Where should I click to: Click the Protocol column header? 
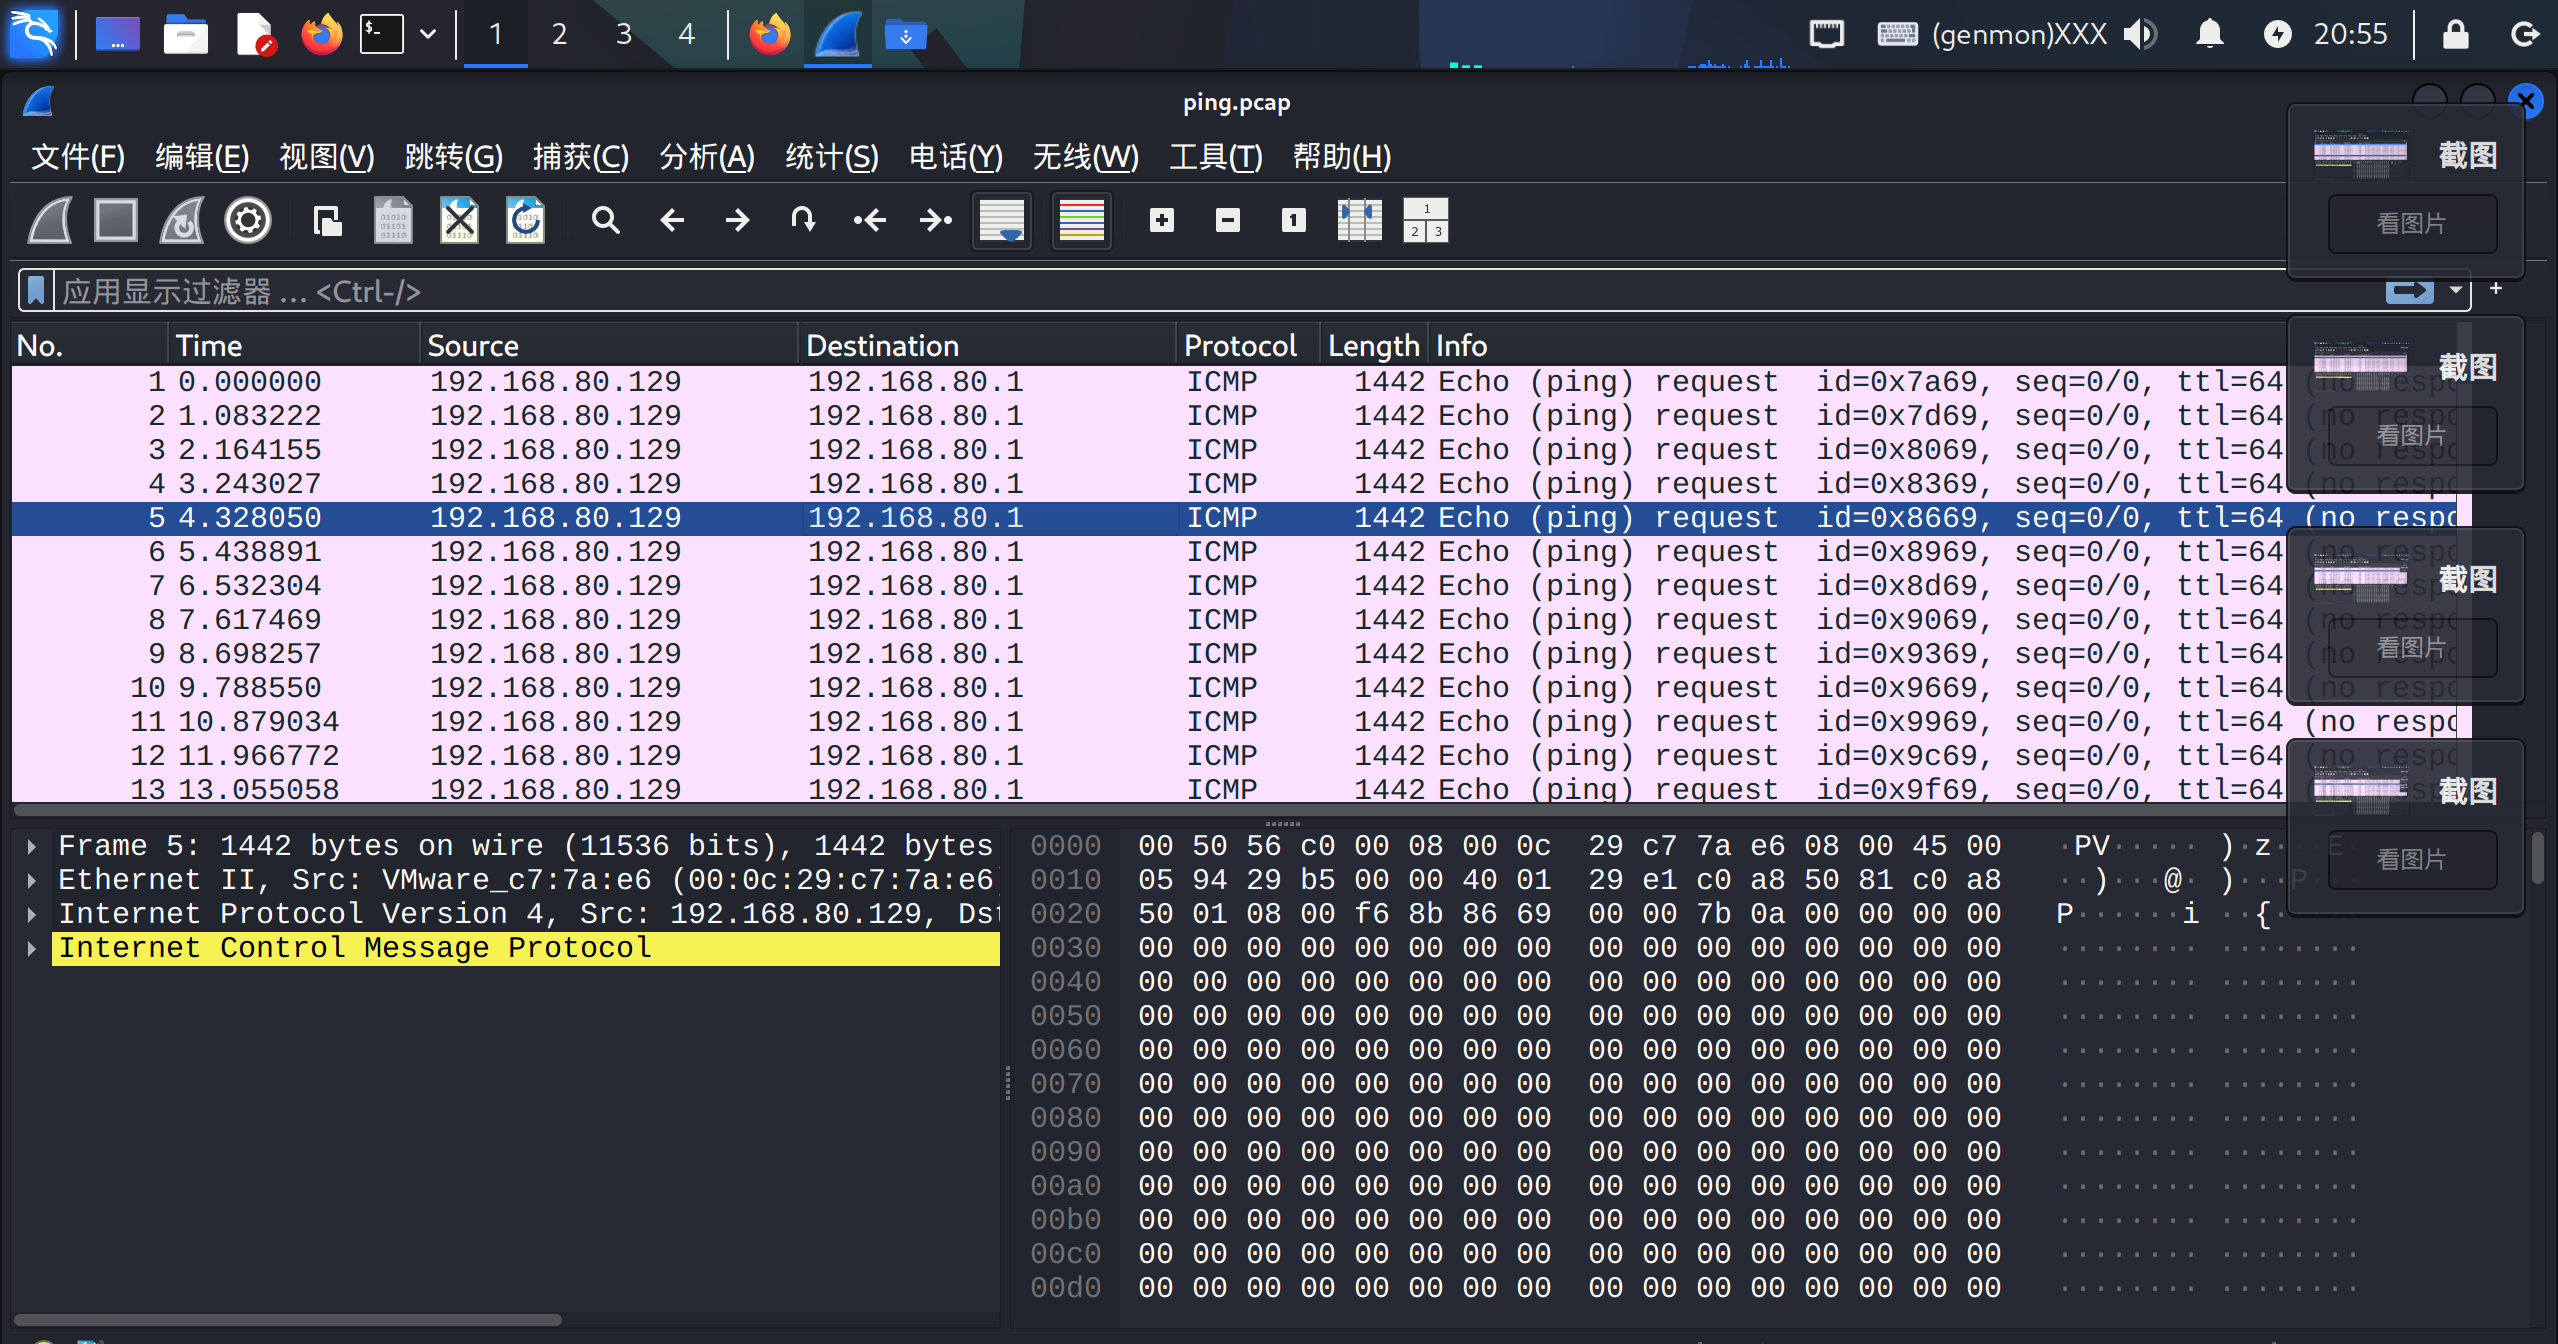(x=1240, y=346)
